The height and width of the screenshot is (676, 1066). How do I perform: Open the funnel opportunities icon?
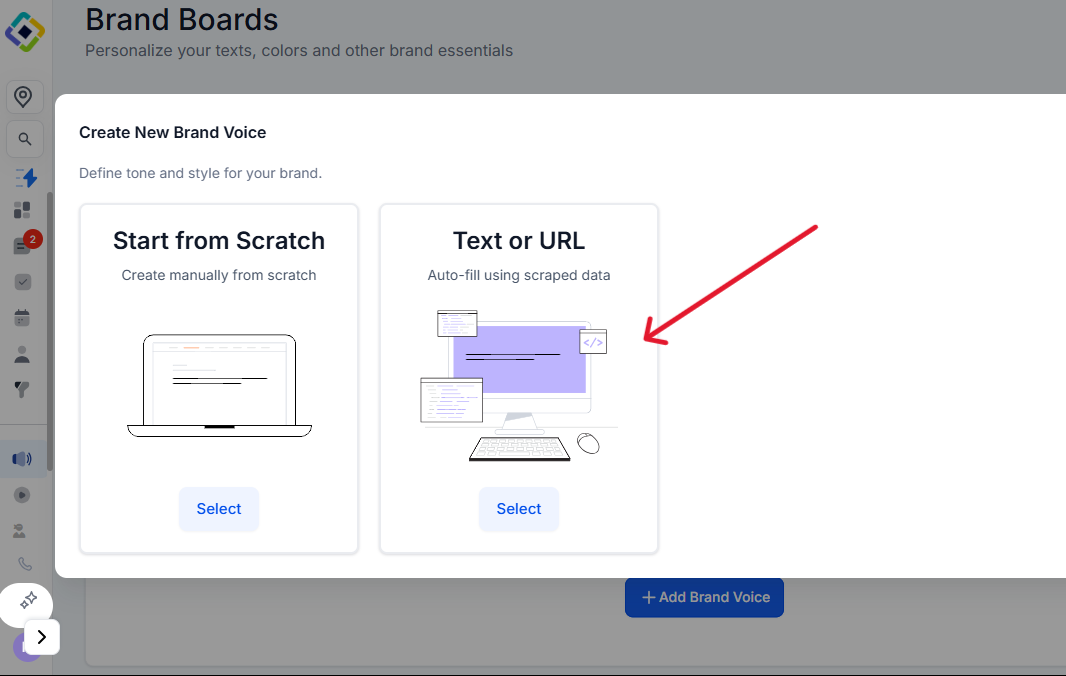pyautogui.click(x=22, y=389)
